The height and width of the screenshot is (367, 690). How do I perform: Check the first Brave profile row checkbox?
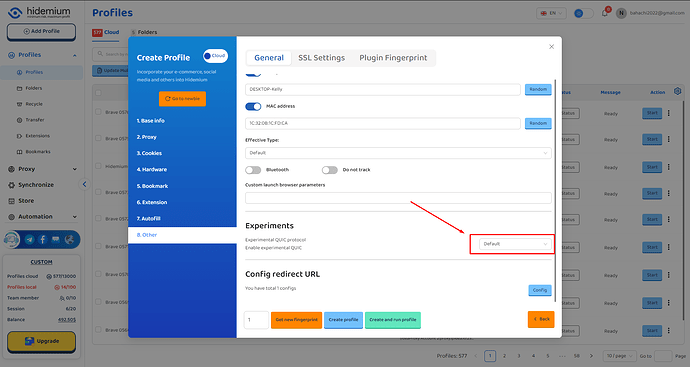[x=98, y=112]
